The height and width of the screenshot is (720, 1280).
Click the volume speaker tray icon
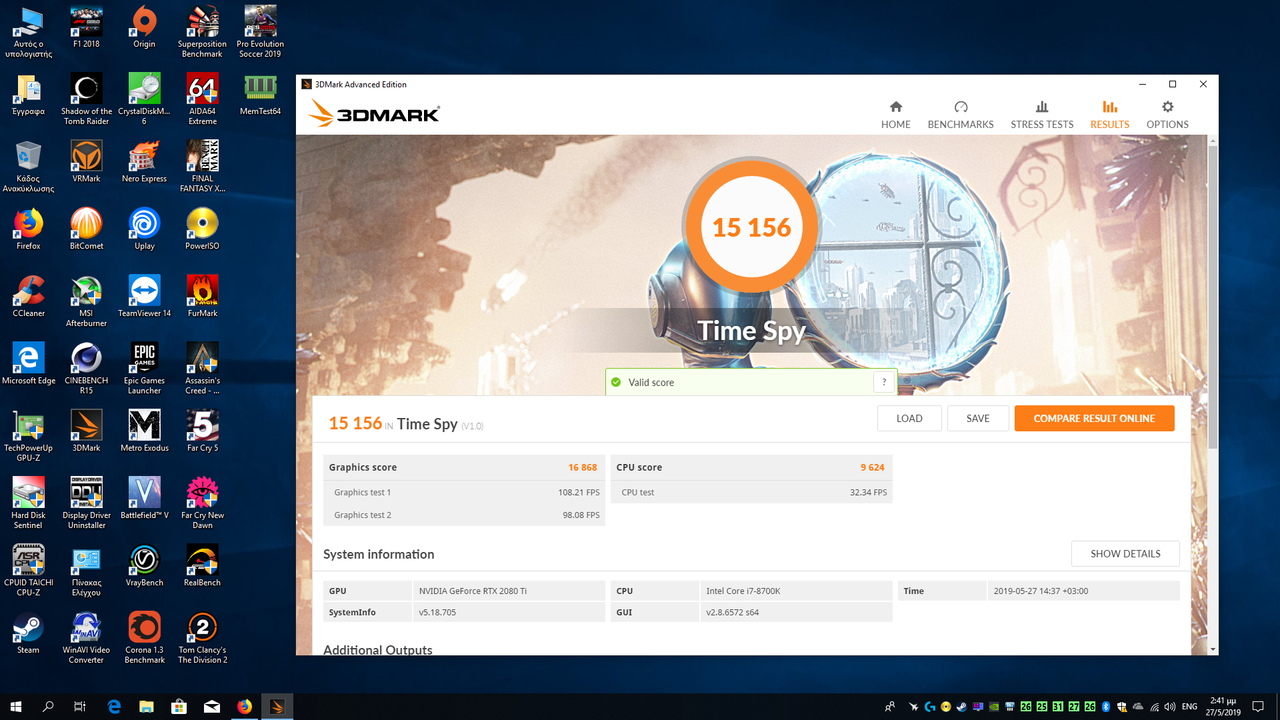pyautogui.click(x=1168, y=706)
